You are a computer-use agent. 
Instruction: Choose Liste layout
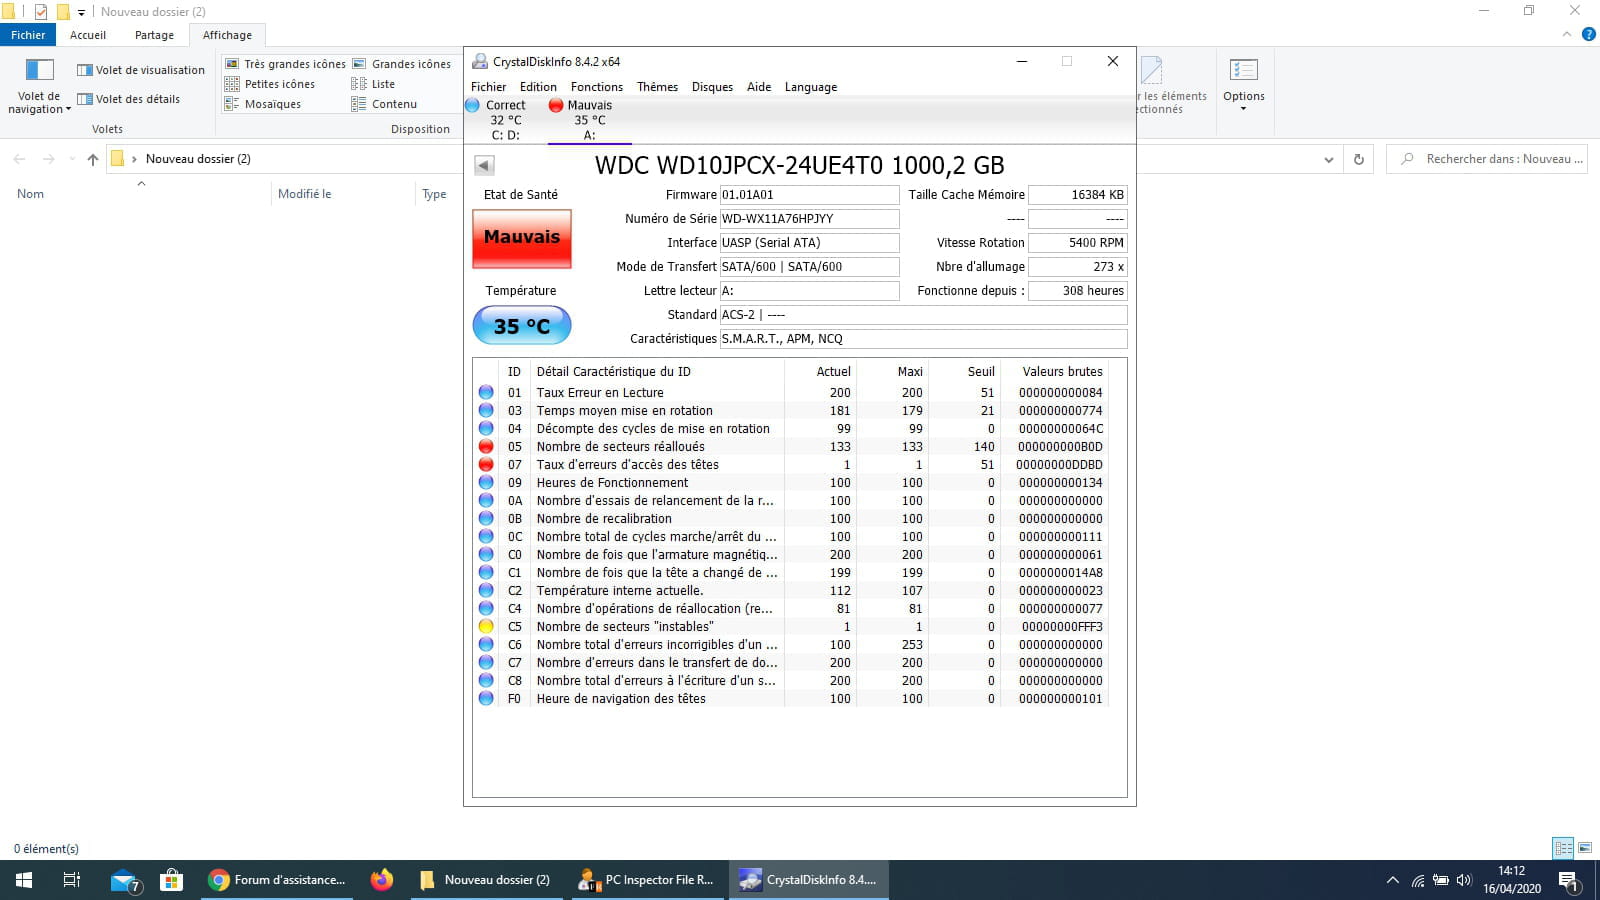[x=373, y=84]
